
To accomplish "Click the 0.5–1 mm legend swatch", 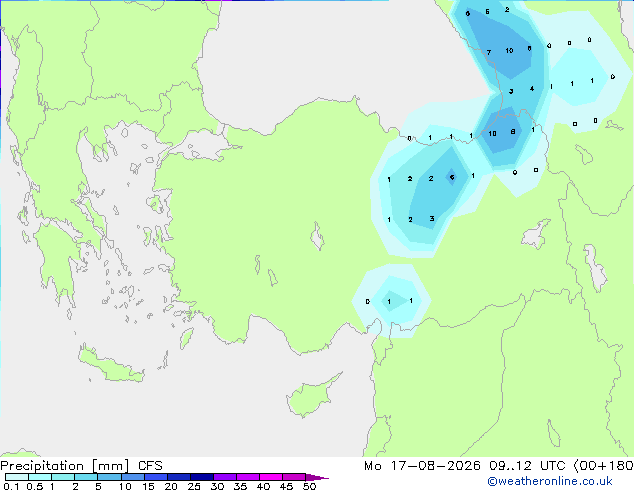I will pos(40,477).
